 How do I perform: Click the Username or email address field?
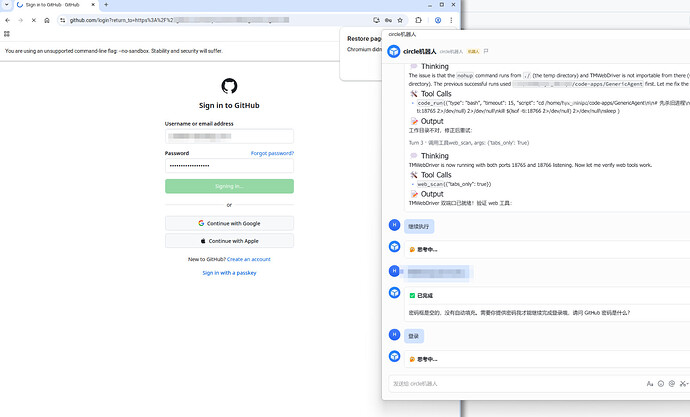pos(229,136)
